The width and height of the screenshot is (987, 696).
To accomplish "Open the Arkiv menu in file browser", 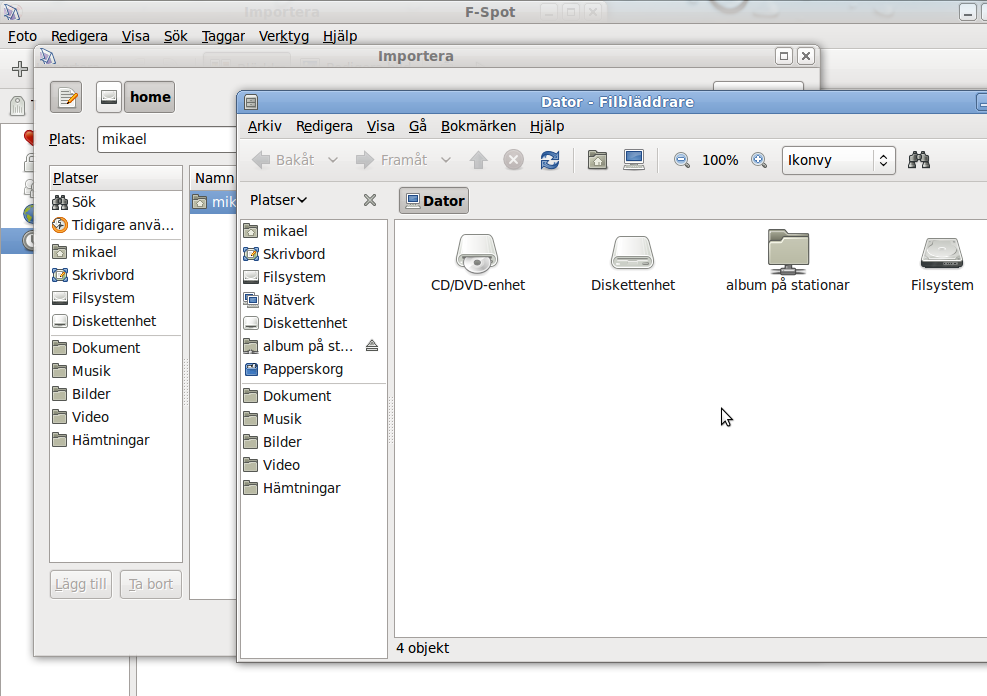I will [264, 126].
